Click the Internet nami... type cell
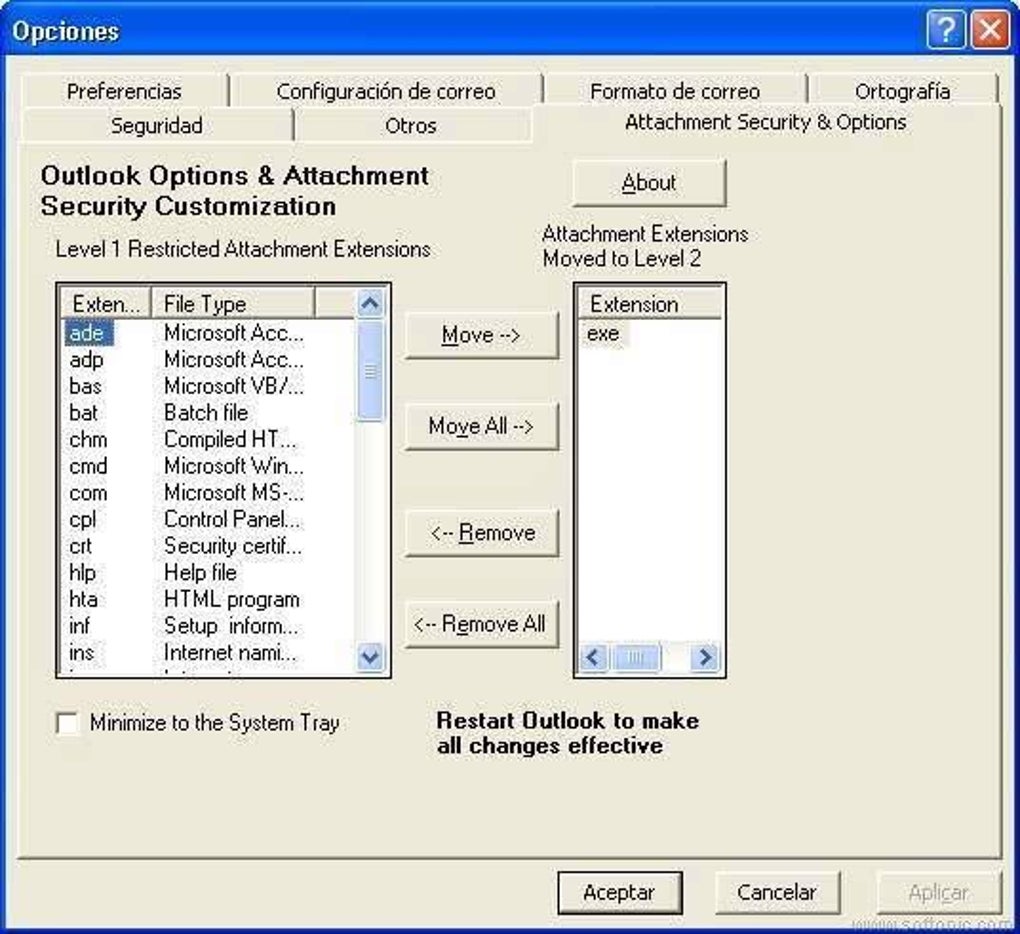 (230, 652)
